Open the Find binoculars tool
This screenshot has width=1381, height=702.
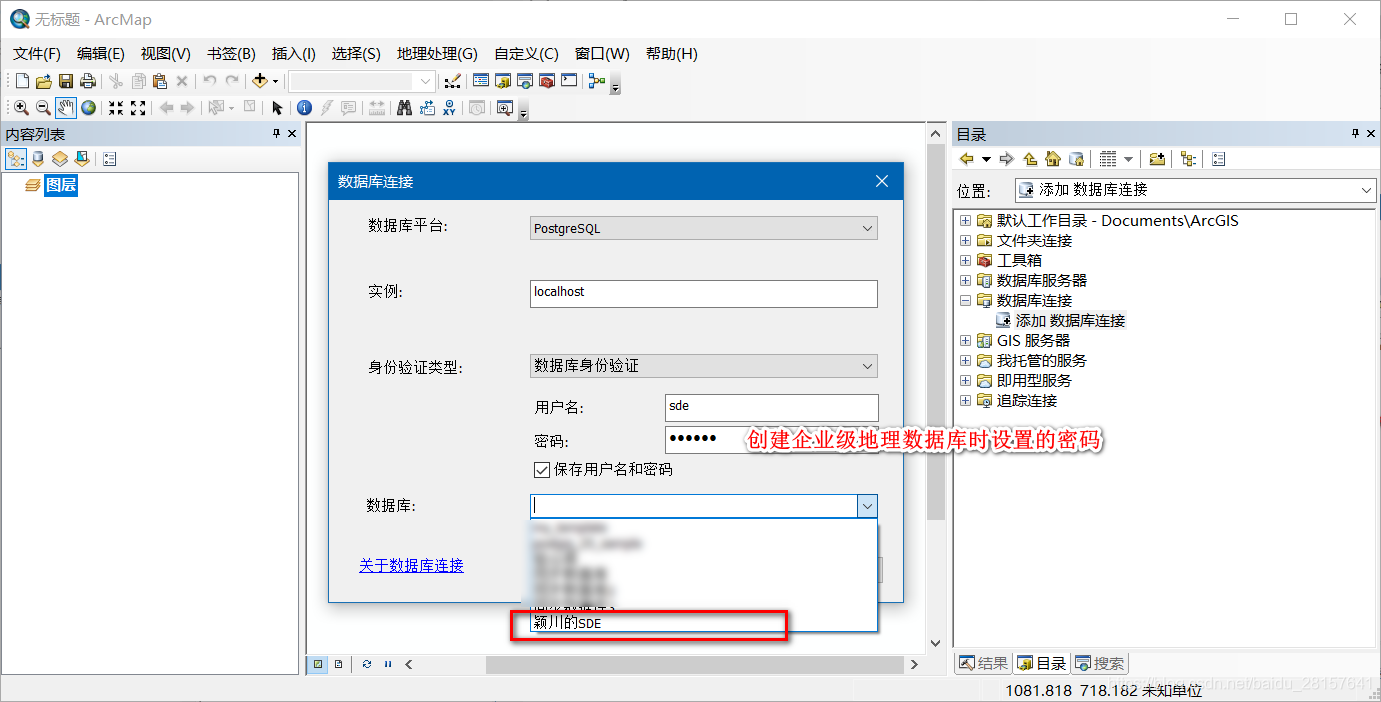[x=405, y=108]
